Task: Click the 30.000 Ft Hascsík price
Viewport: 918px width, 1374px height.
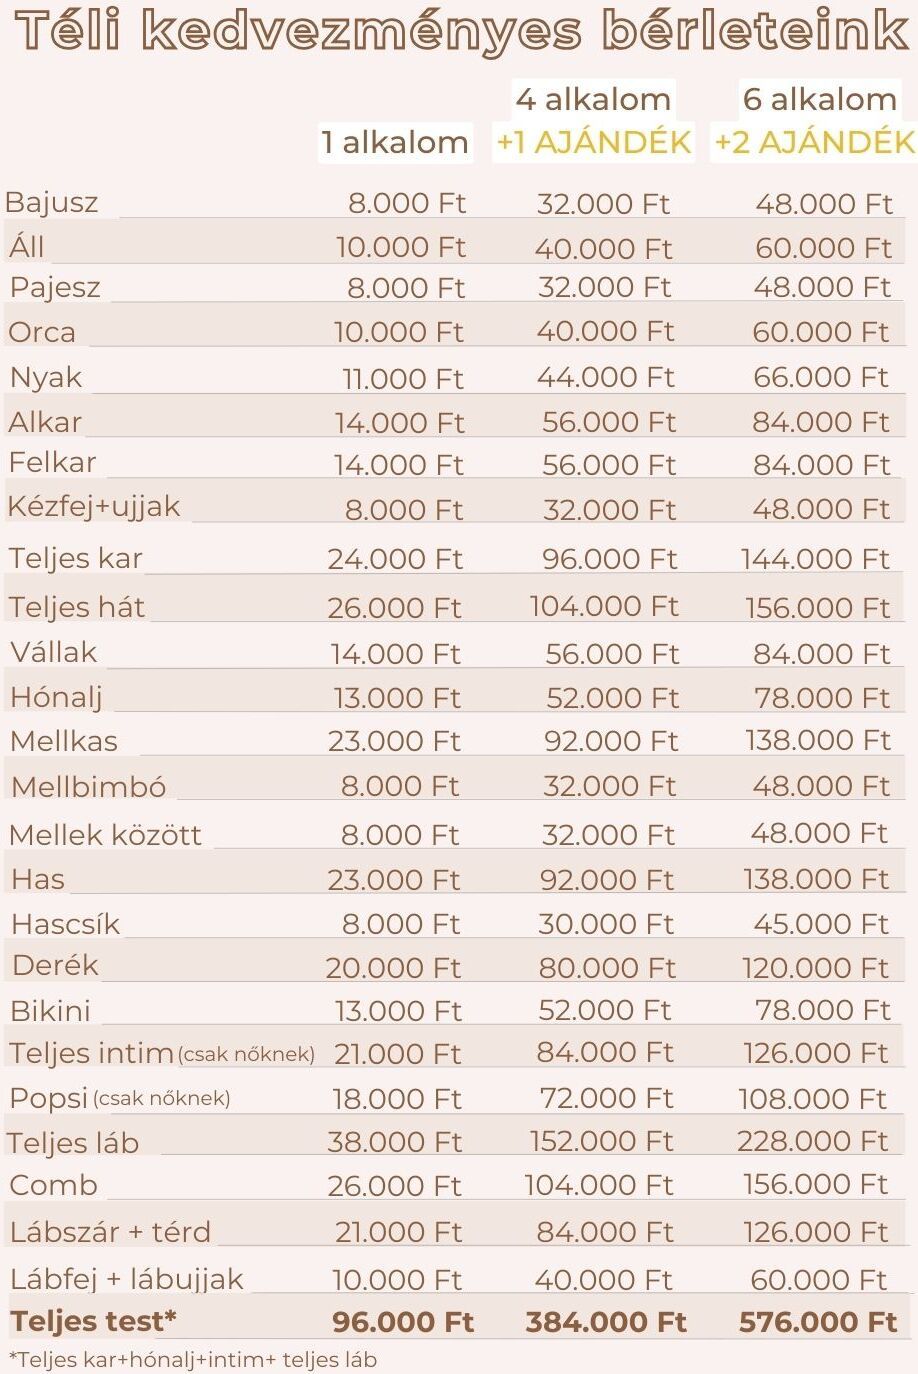Action: point(606,924)
